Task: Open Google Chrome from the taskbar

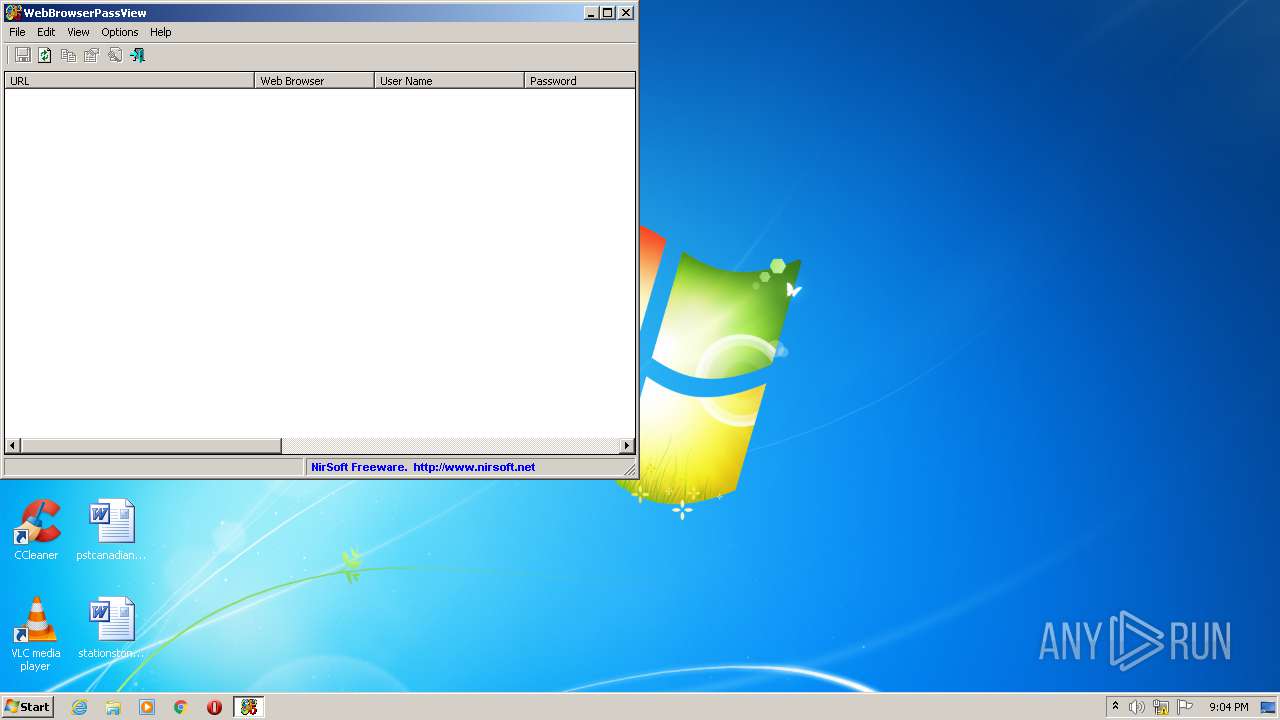Action: pos(181,707)
